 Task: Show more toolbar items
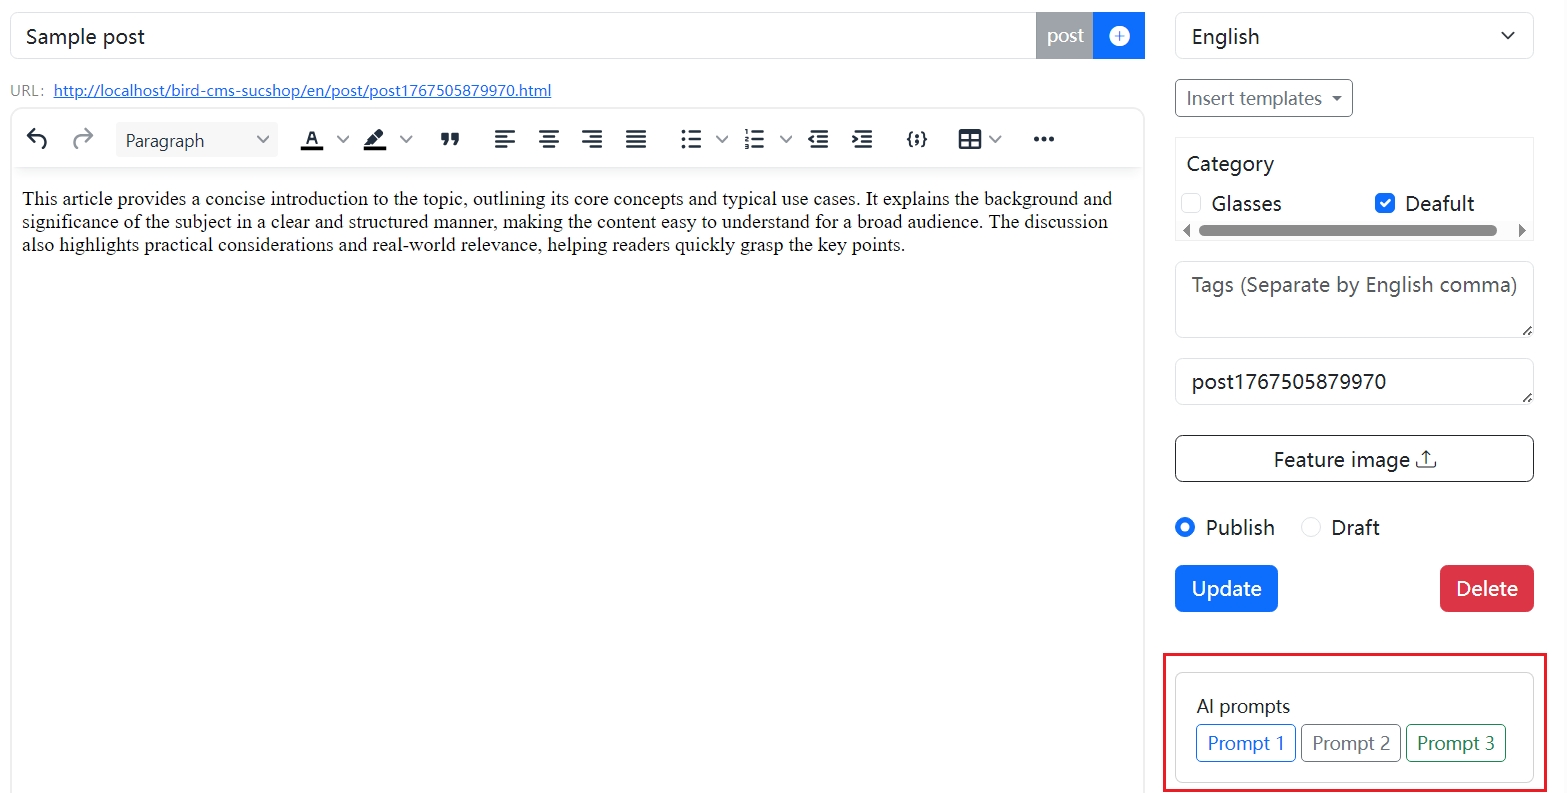1044,139
